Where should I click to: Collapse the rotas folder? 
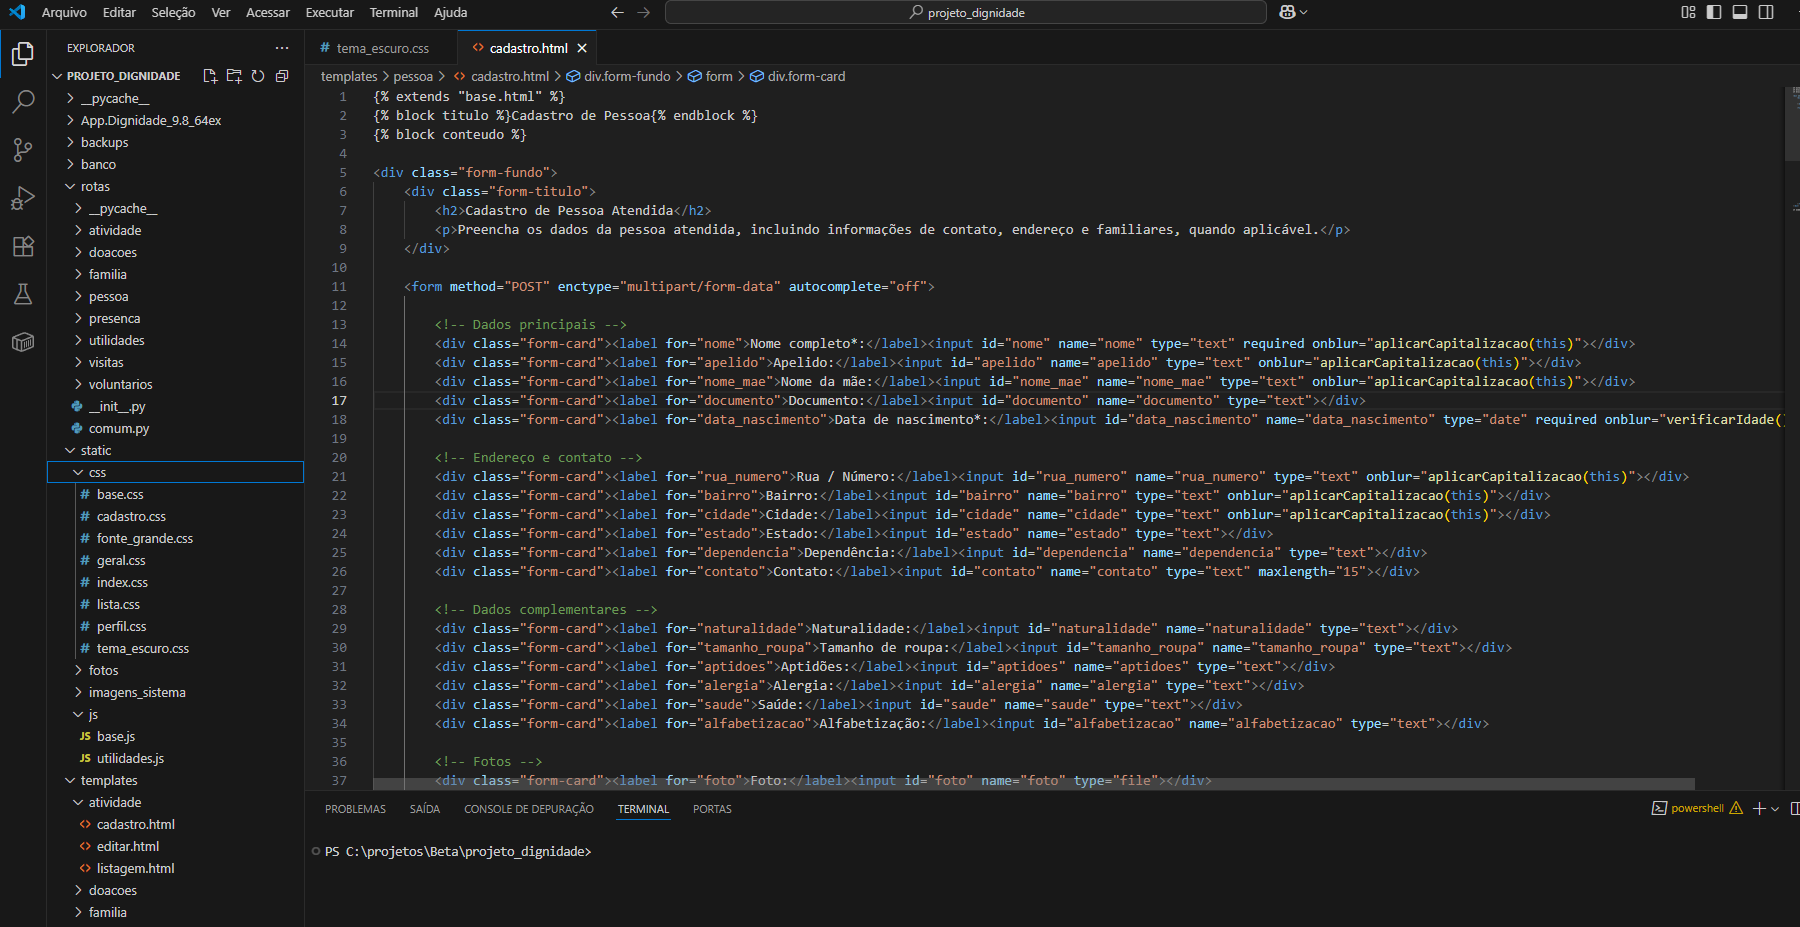coord(70,186)
